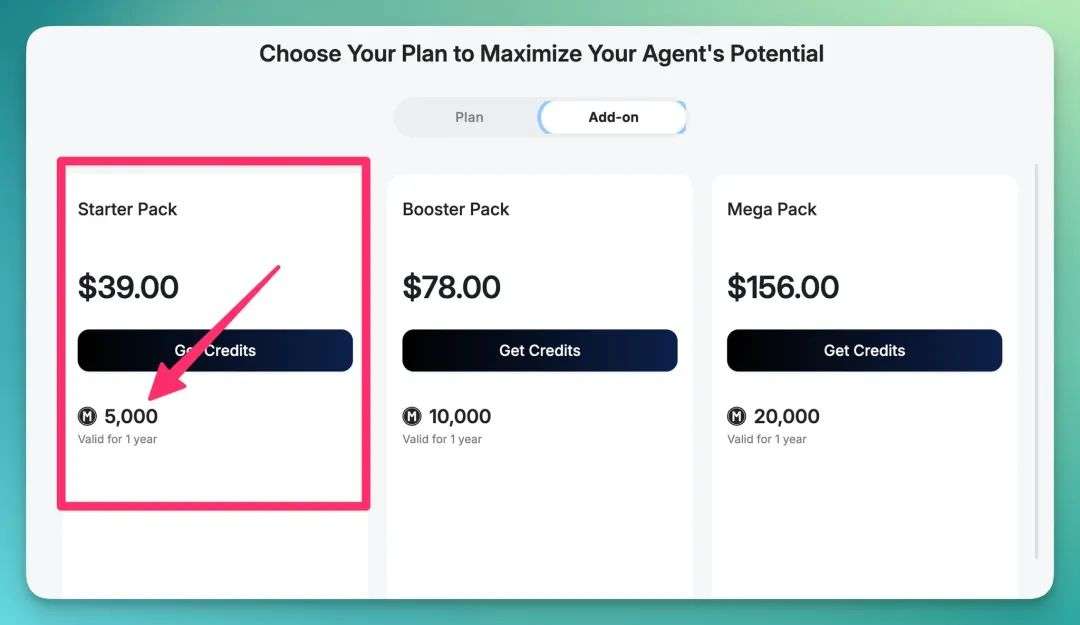Click the $156.00 price
This screenshot has width=1080, height=625.
(x=783, y=287)
